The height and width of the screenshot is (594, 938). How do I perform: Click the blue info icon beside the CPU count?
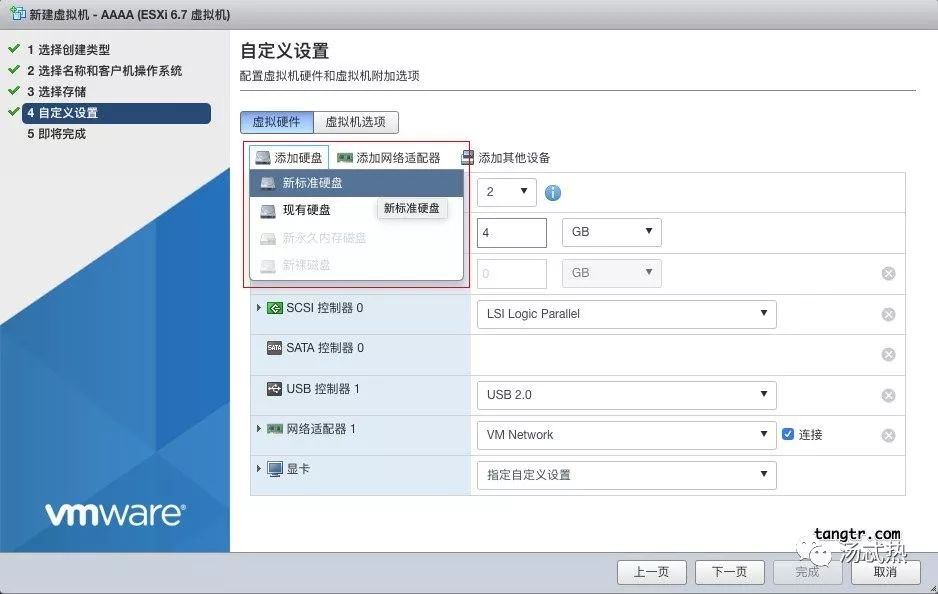553,193
